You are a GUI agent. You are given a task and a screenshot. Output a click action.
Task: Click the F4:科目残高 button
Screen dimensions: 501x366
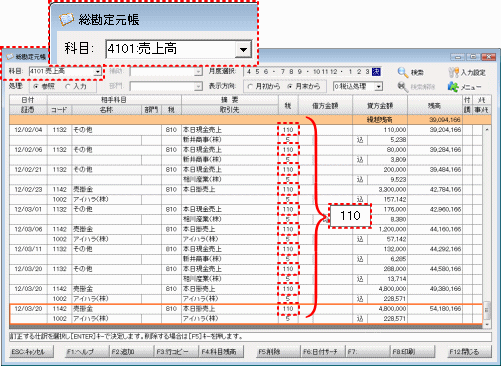[x=221, y=351]
